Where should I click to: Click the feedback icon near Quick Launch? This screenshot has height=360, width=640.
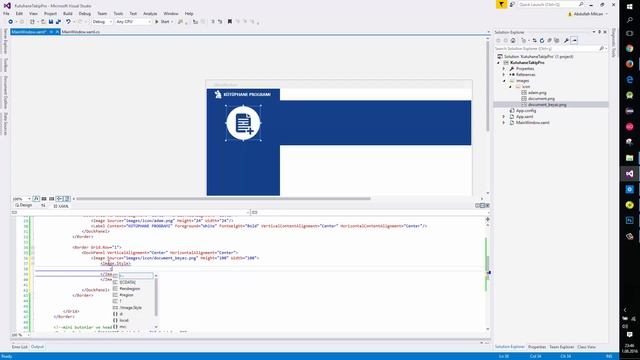(512, 4)
